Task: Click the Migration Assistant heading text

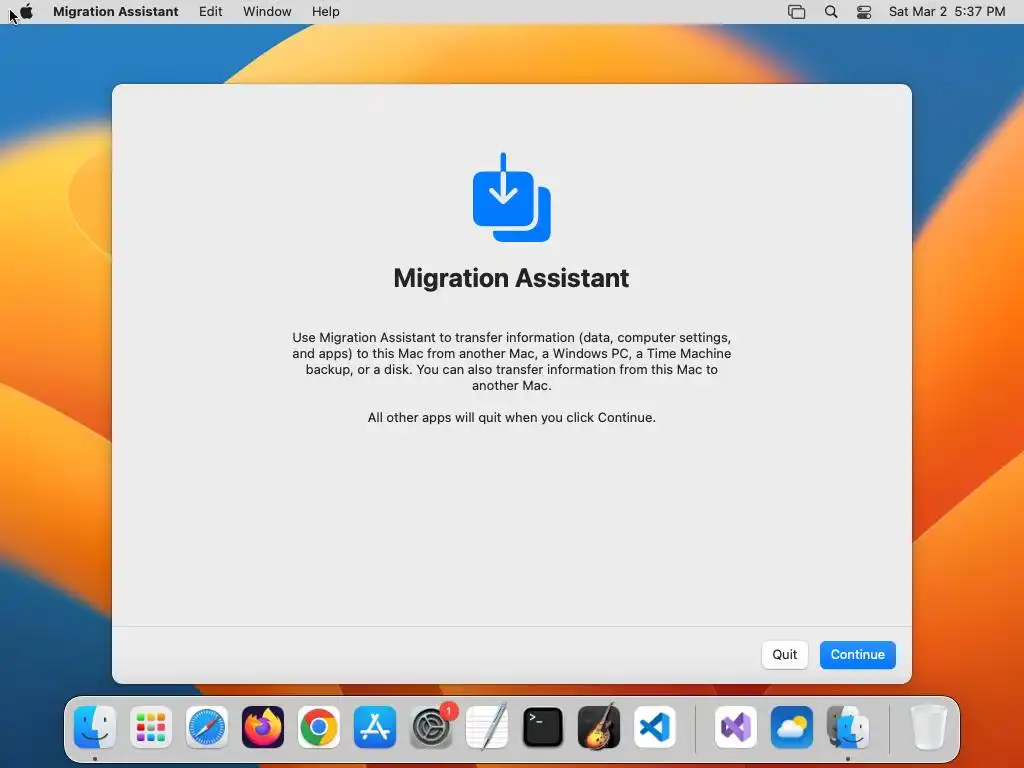Action: 511,278
